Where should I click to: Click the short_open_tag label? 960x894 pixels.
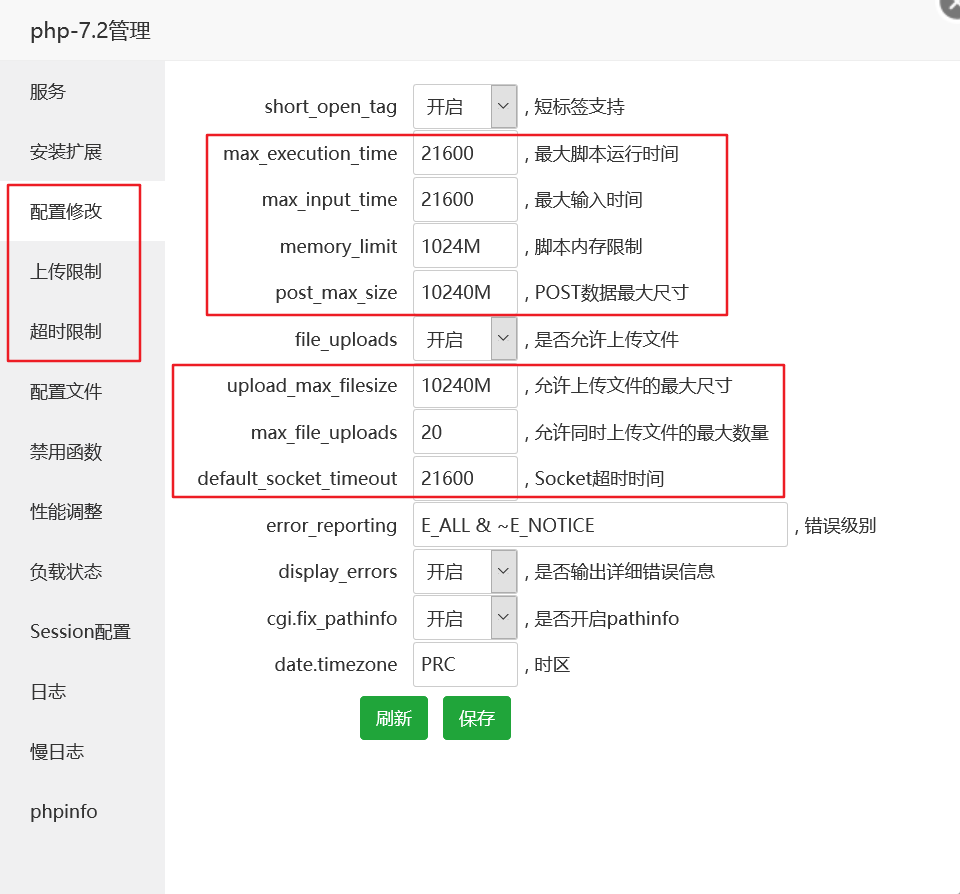pyautogui.click(x=331, y=107)
